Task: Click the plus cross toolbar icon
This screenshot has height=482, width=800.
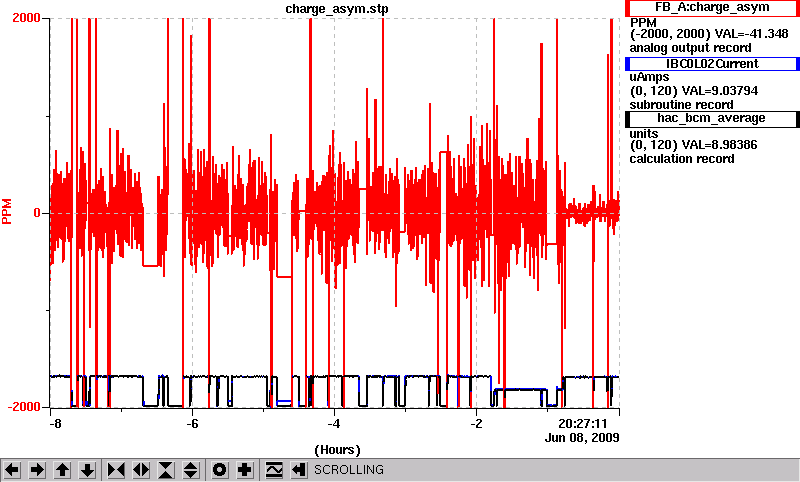Action: [x=245, y=470]
